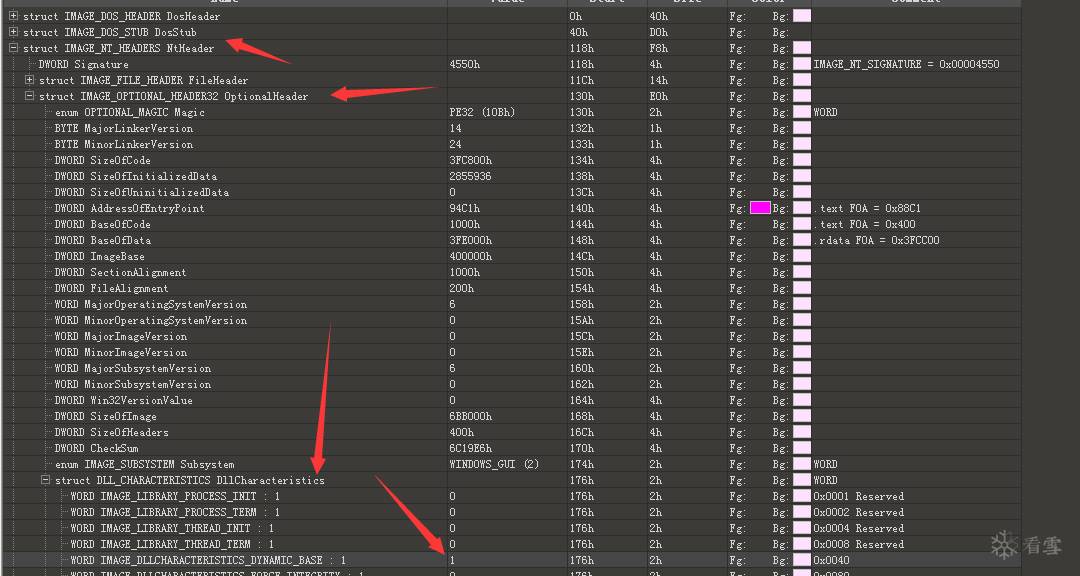The height and width of the screenshot is (576, 1080).
Task: Click the value 3FC800h of SizeOfCode
Action: (470, 160)
